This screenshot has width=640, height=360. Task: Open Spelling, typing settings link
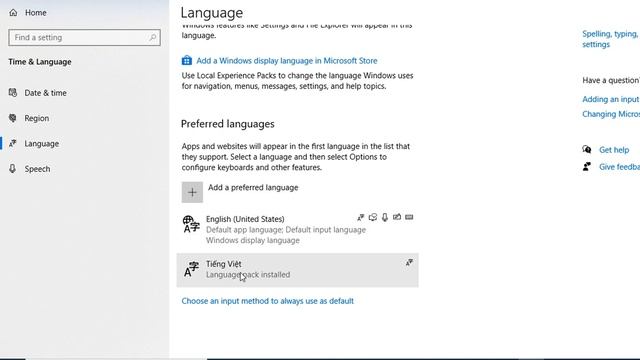click(611, 39)
